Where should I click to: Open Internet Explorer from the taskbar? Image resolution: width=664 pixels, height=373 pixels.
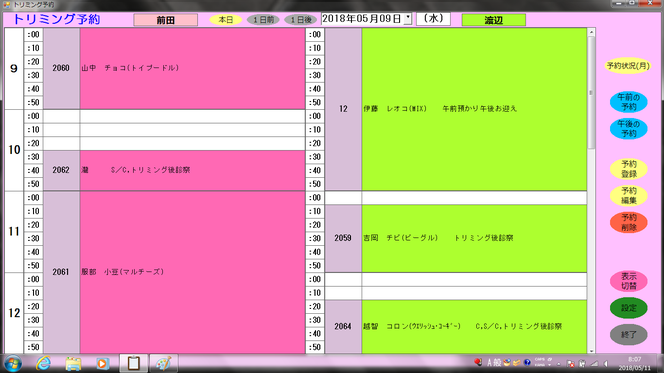click(x=43, y=363)
